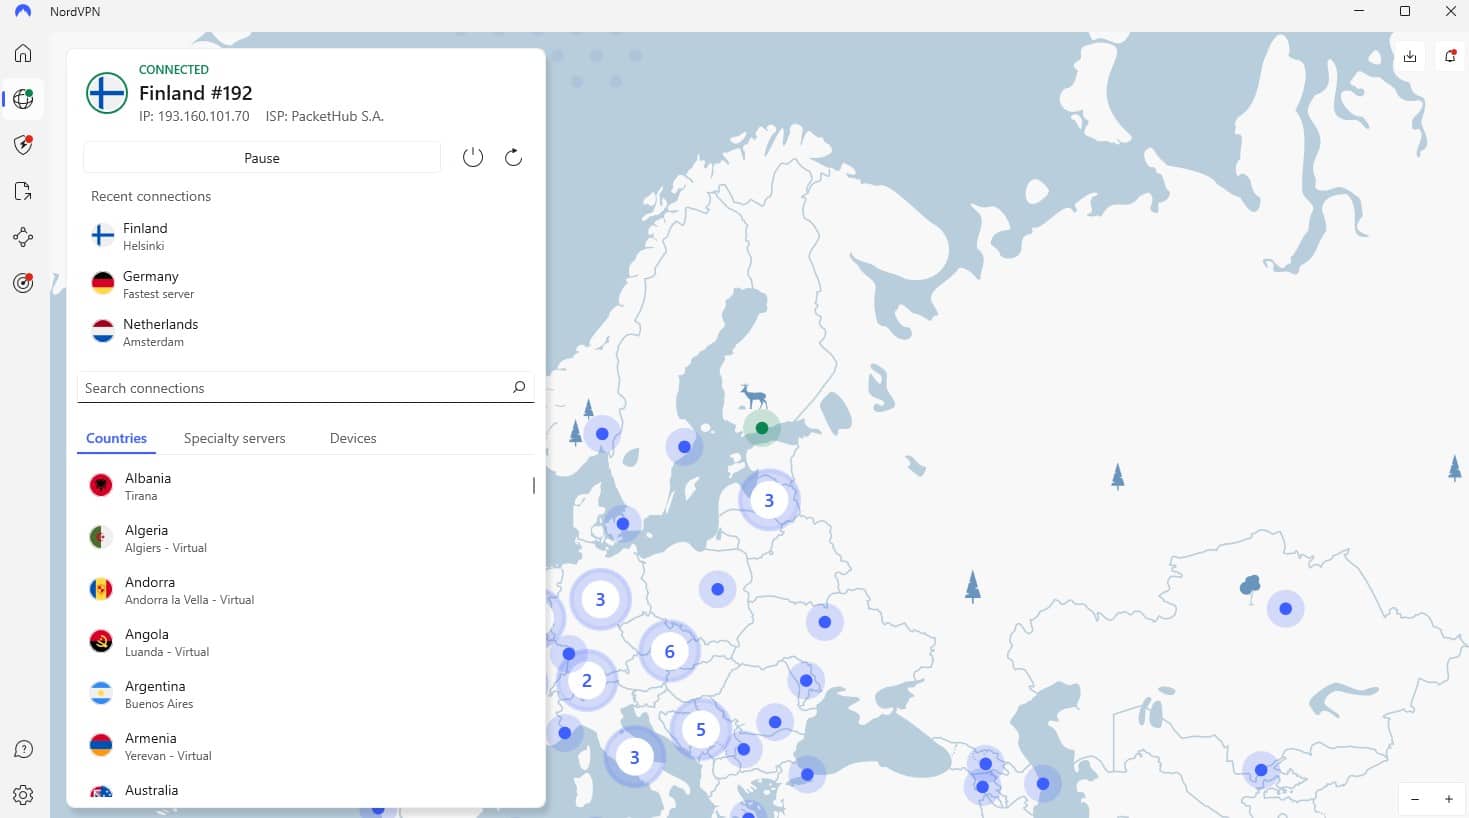
Task: Connect to Andorra la Vella - Virtual
Action: pyautogui.click(x=305, y=590)
